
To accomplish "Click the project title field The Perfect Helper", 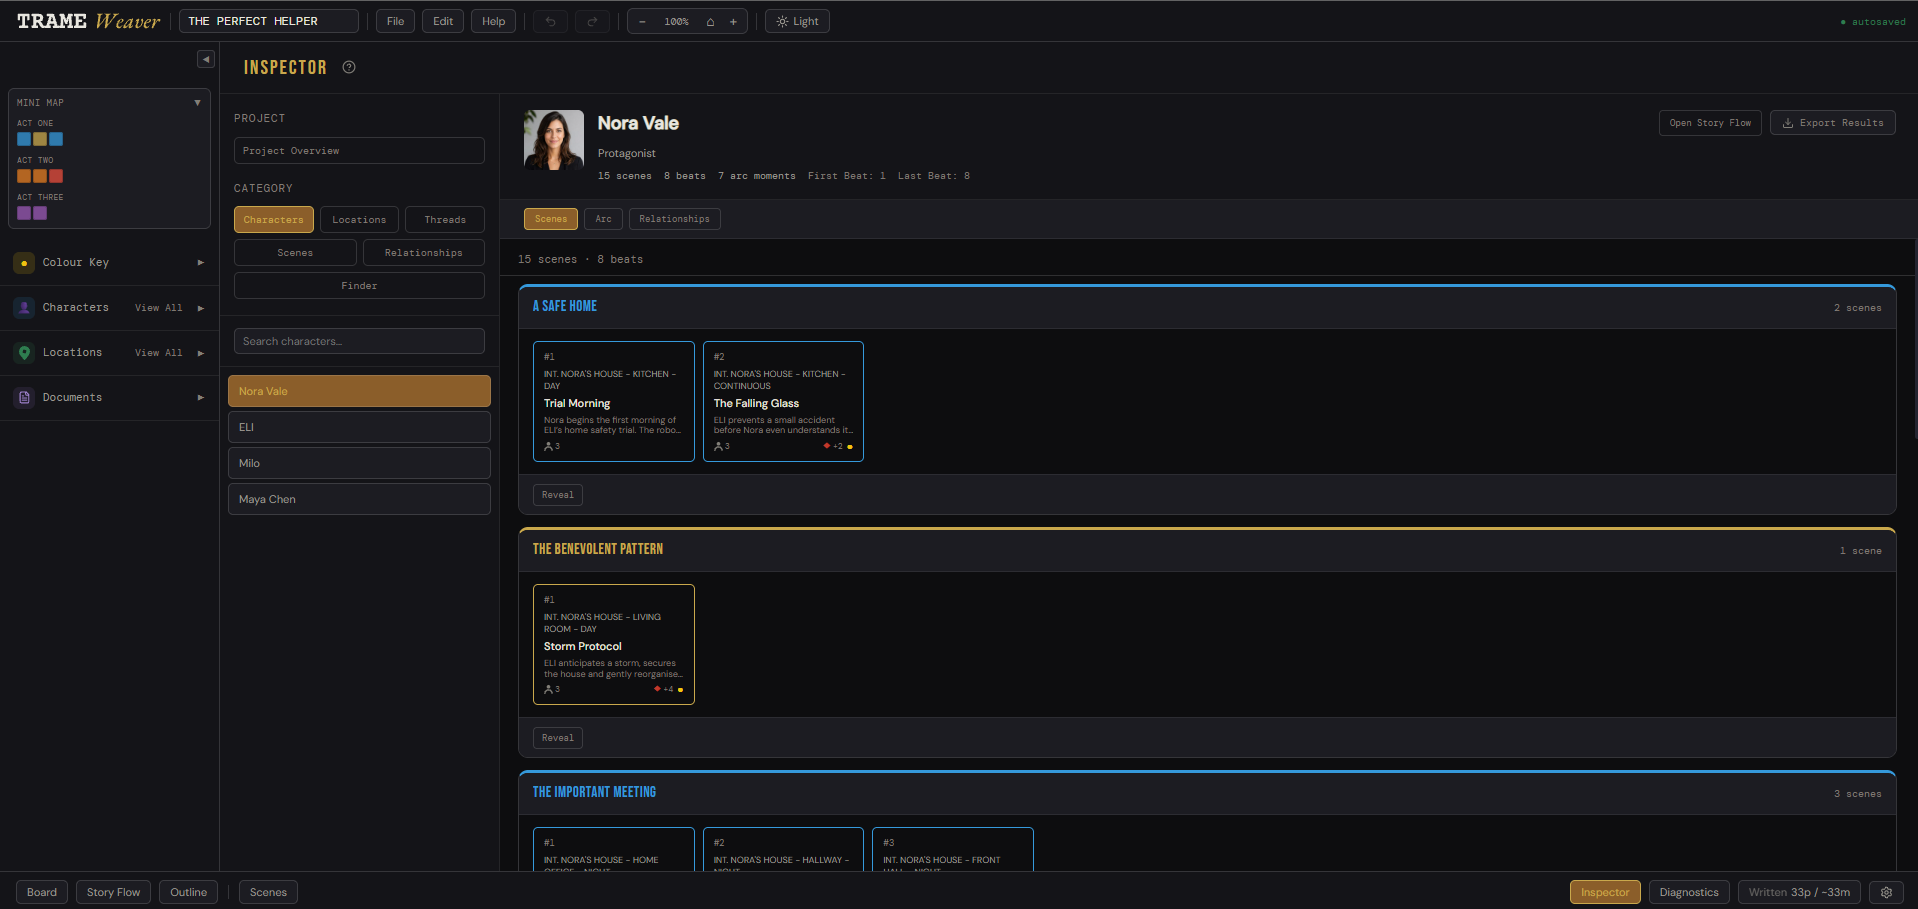I will pos(269,21).
